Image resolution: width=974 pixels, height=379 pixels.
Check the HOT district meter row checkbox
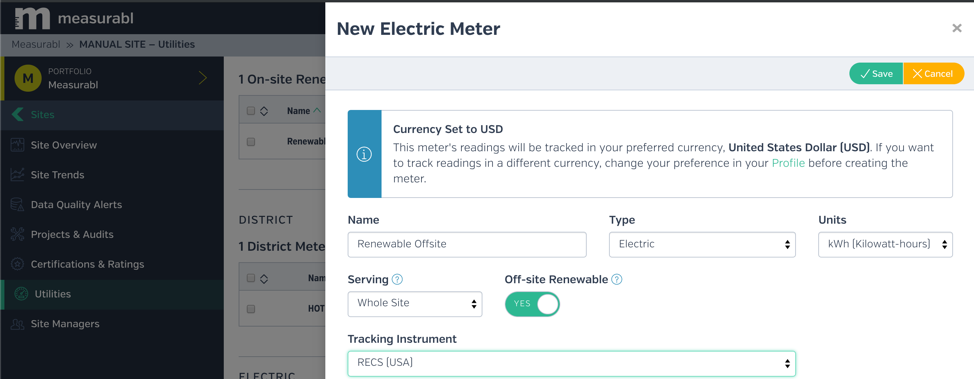pos(251,308)
